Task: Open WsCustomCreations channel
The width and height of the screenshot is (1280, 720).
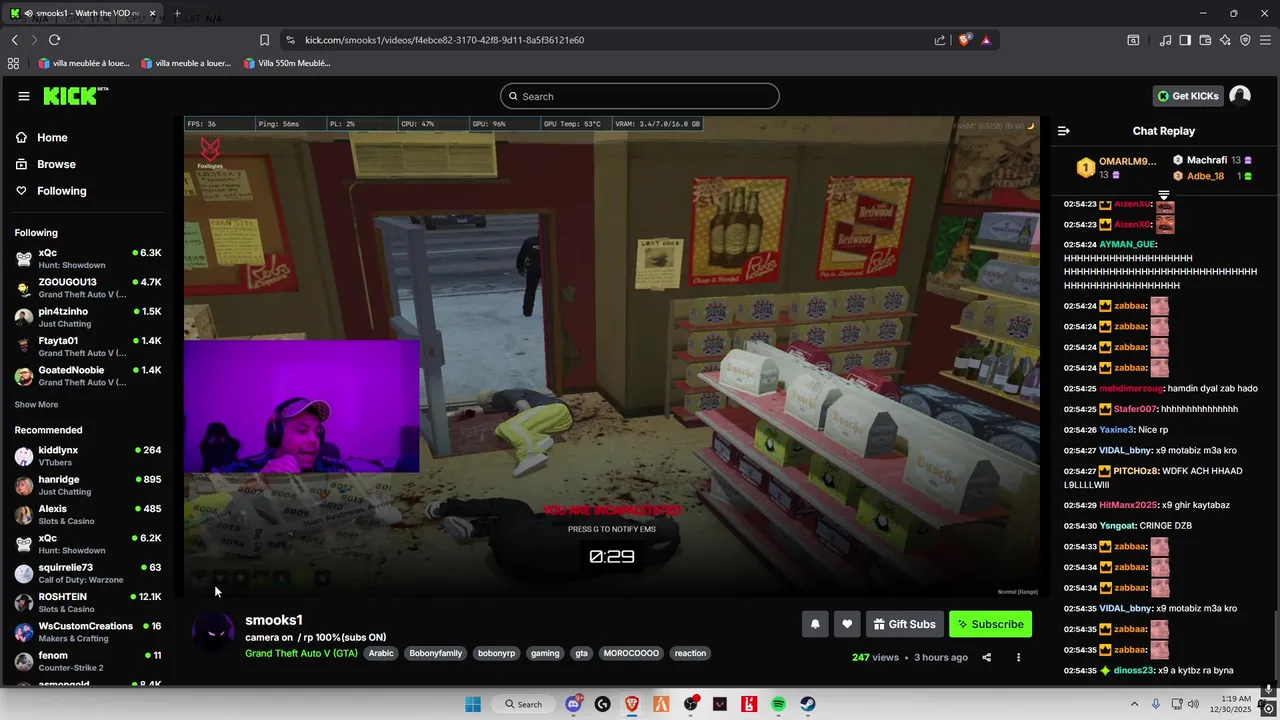Action: (x=88, y=631)
